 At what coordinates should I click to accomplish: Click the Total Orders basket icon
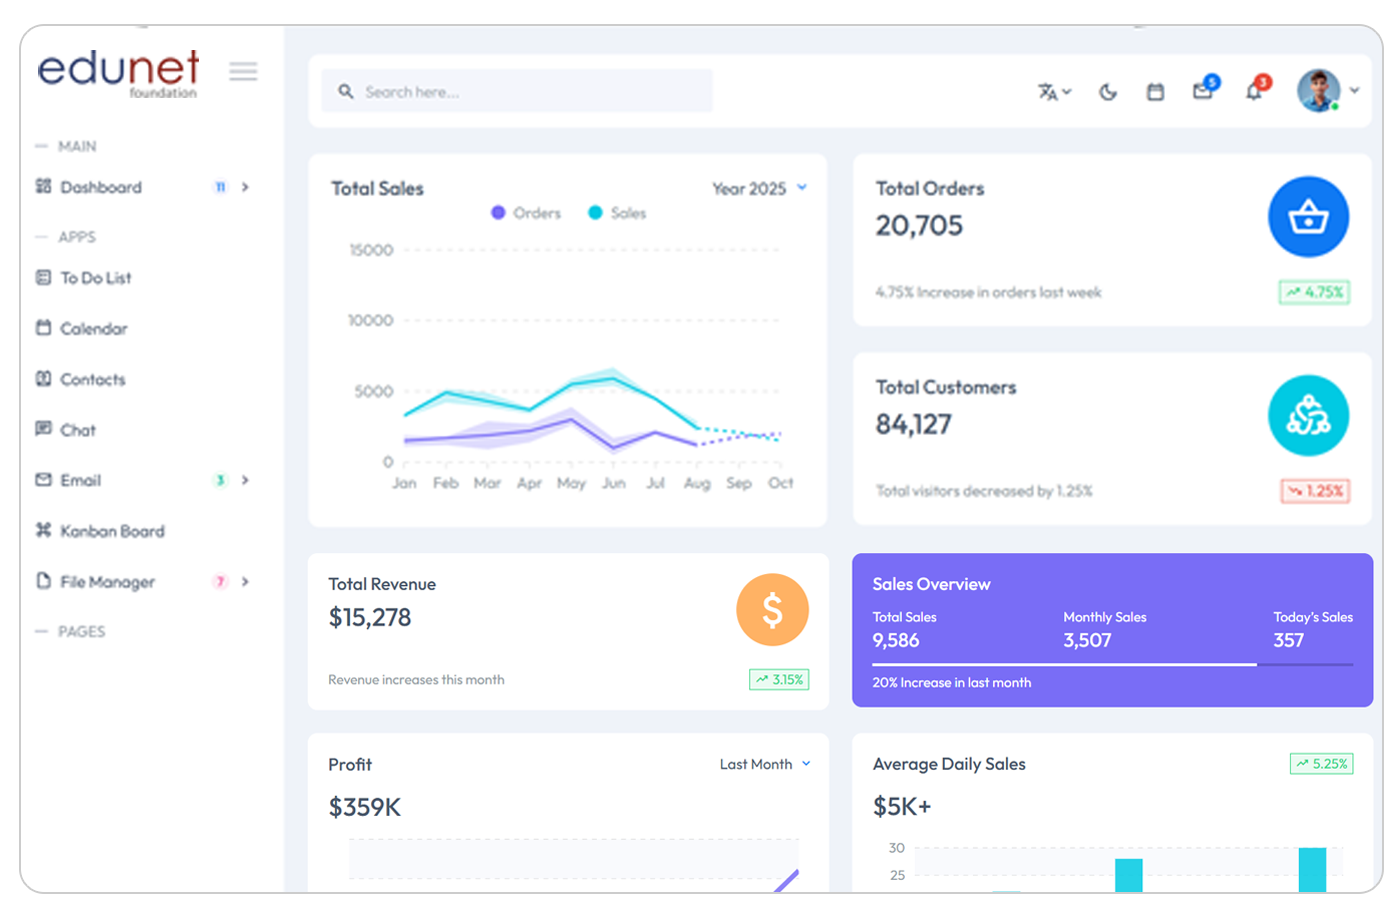click(x=1308, y=217)
